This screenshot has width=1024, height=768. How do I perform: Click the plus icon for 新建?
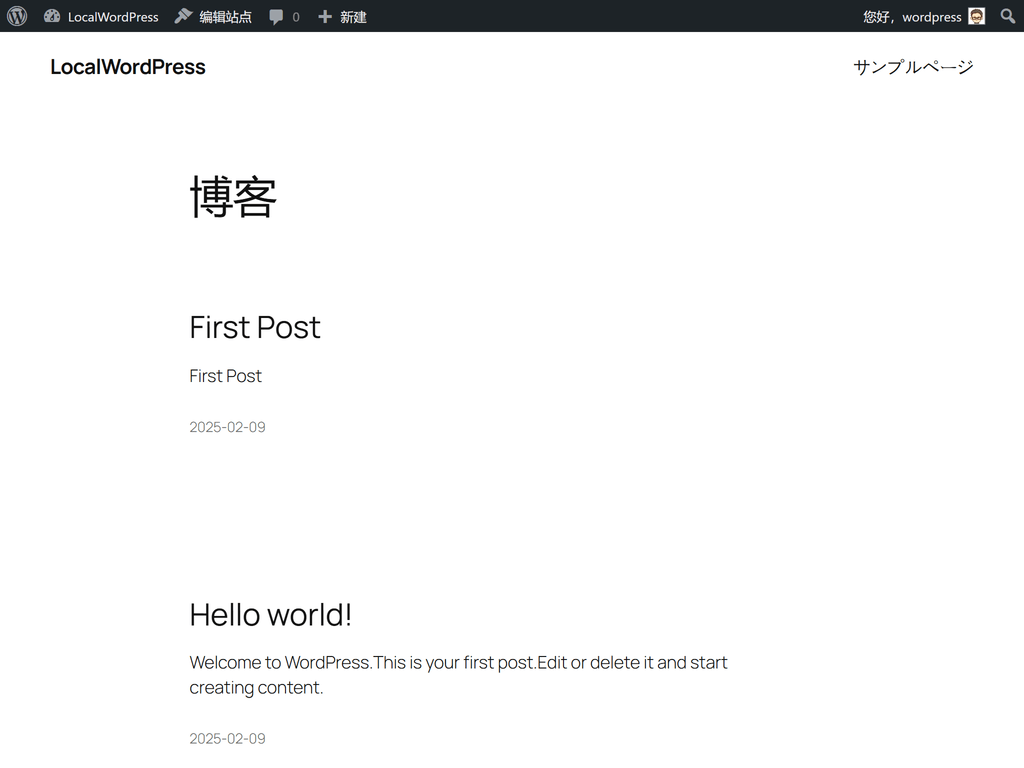325,16
